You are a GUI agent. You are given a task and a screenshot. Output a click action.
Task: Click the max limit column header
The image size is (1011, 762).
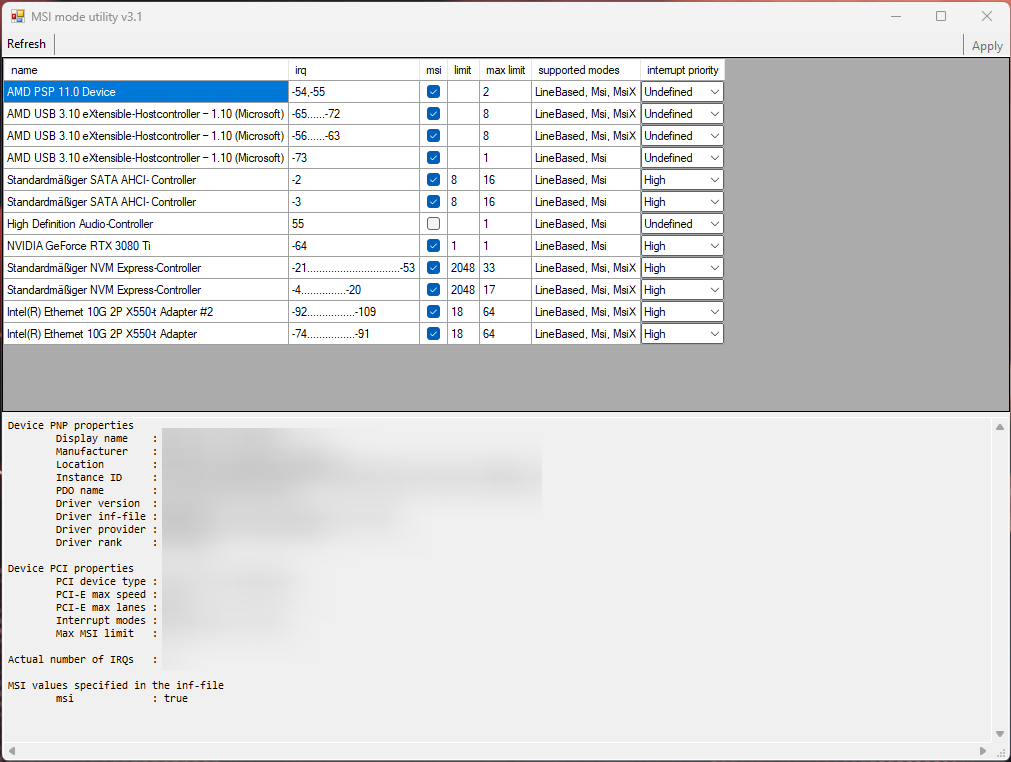coord(506,70)
